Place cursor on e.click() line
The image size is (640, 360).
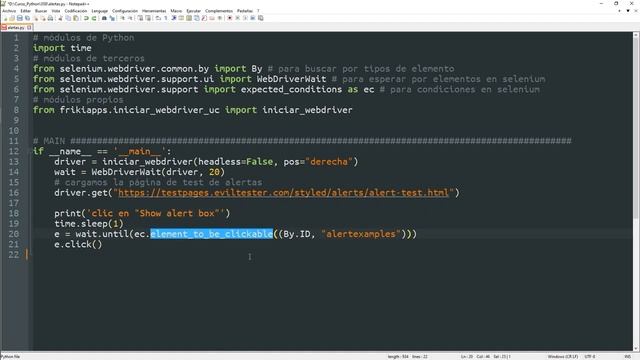(x=78, y=244)
